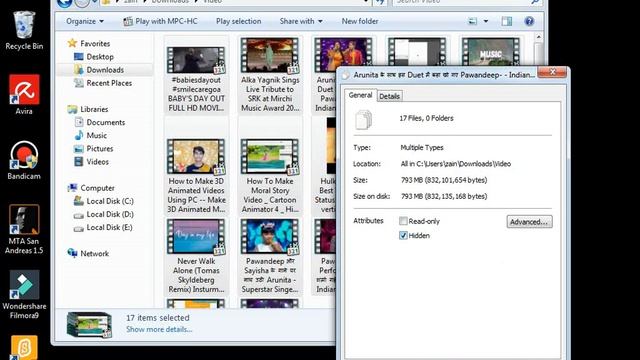Open Bandicam desktop shortcut
This screenshot has height=360, width=640.
point(24,160)
